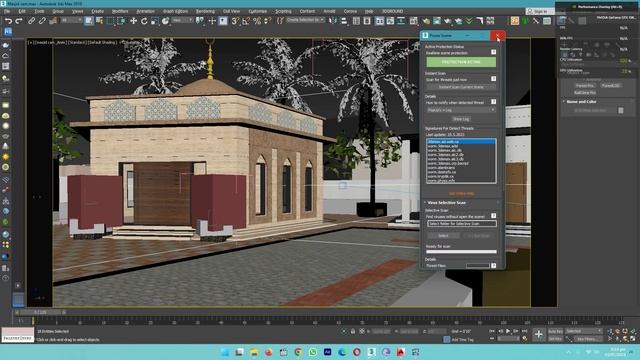
Task: Toggle Realtime scene protection help checkbox
Action: tap(493, 52)
